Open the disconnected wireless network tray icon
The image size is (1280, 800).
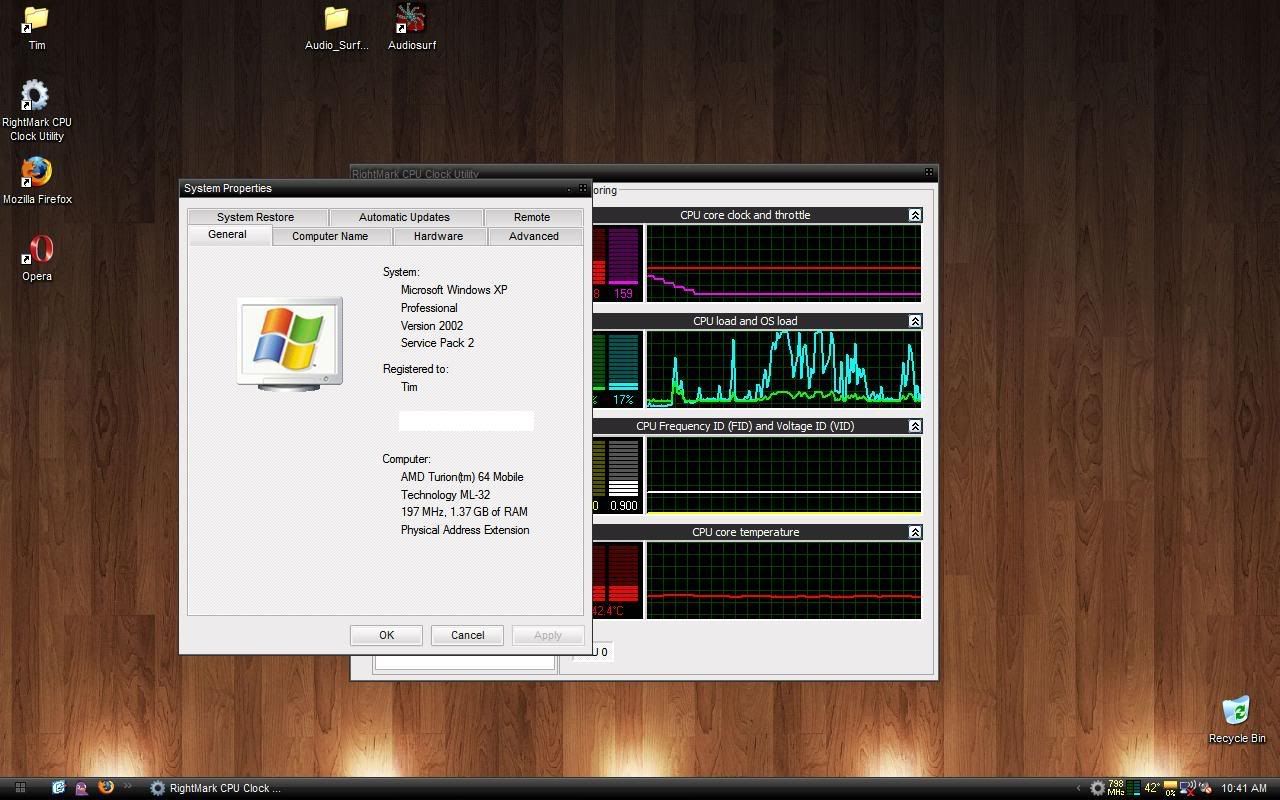pyautogui.click(x=1187, y=788)
